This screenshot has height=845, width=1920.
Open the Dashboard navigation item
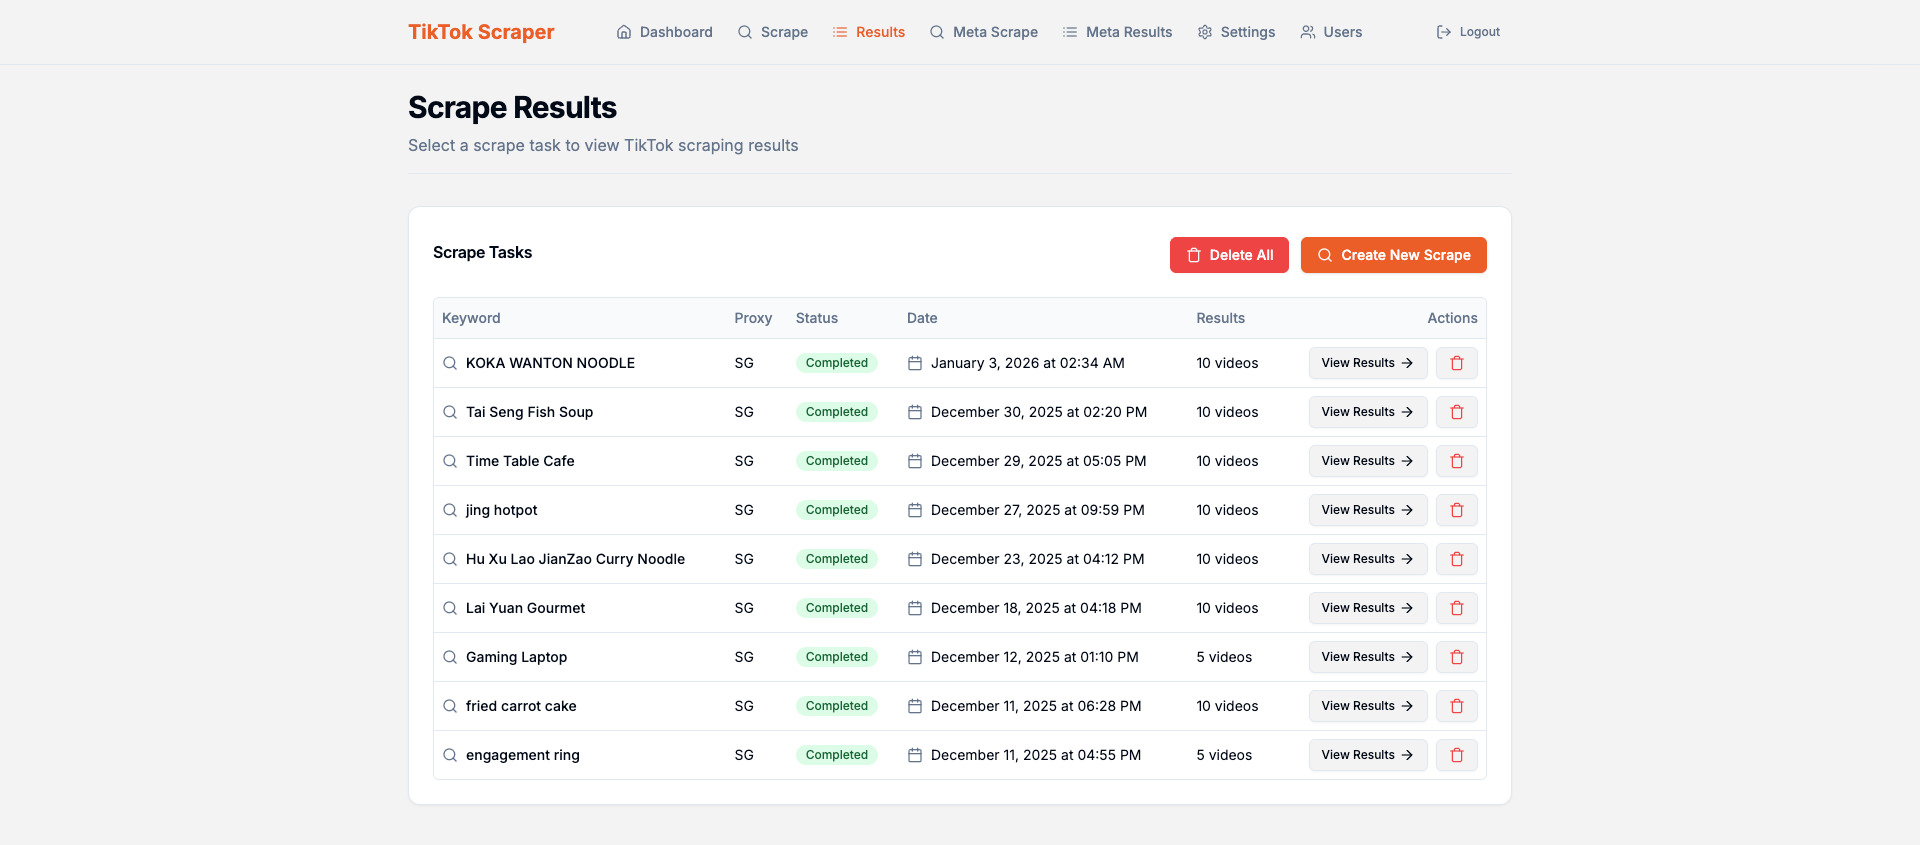coord(664,32)
